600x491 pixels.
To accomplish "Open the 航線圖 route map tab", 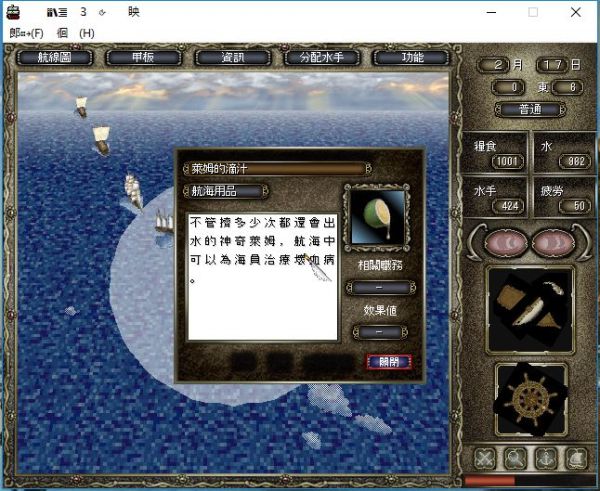I will [x=54, y=58].
